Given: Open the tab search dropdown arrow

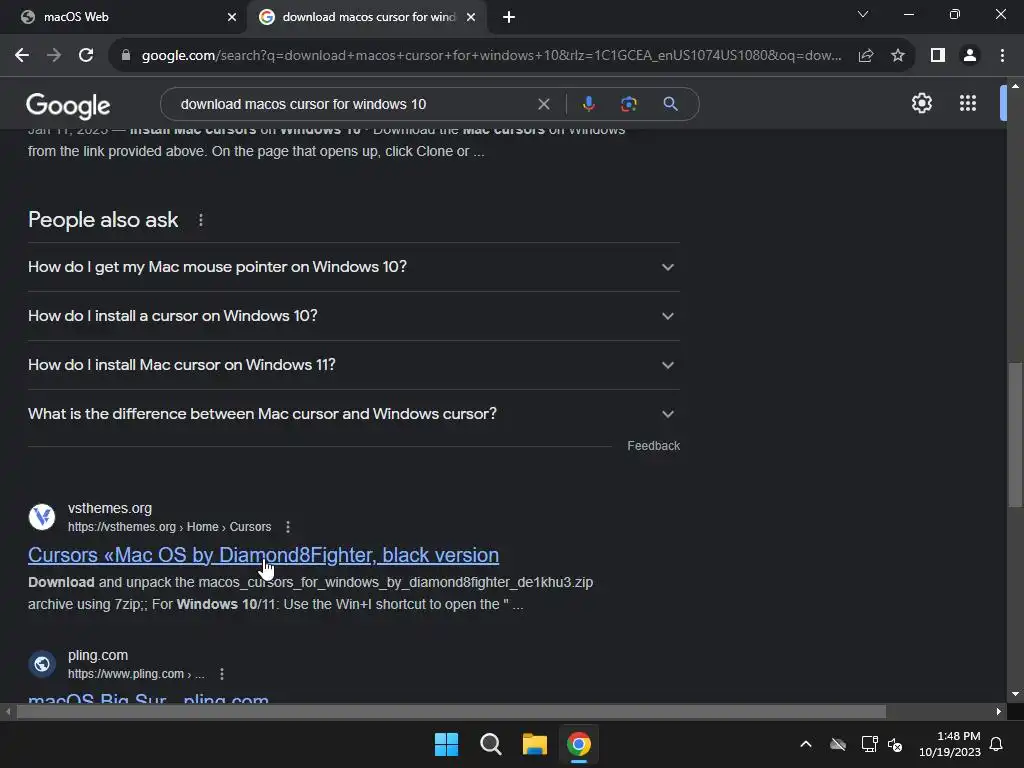Looking at the screenshot, I should pos(863,14).
